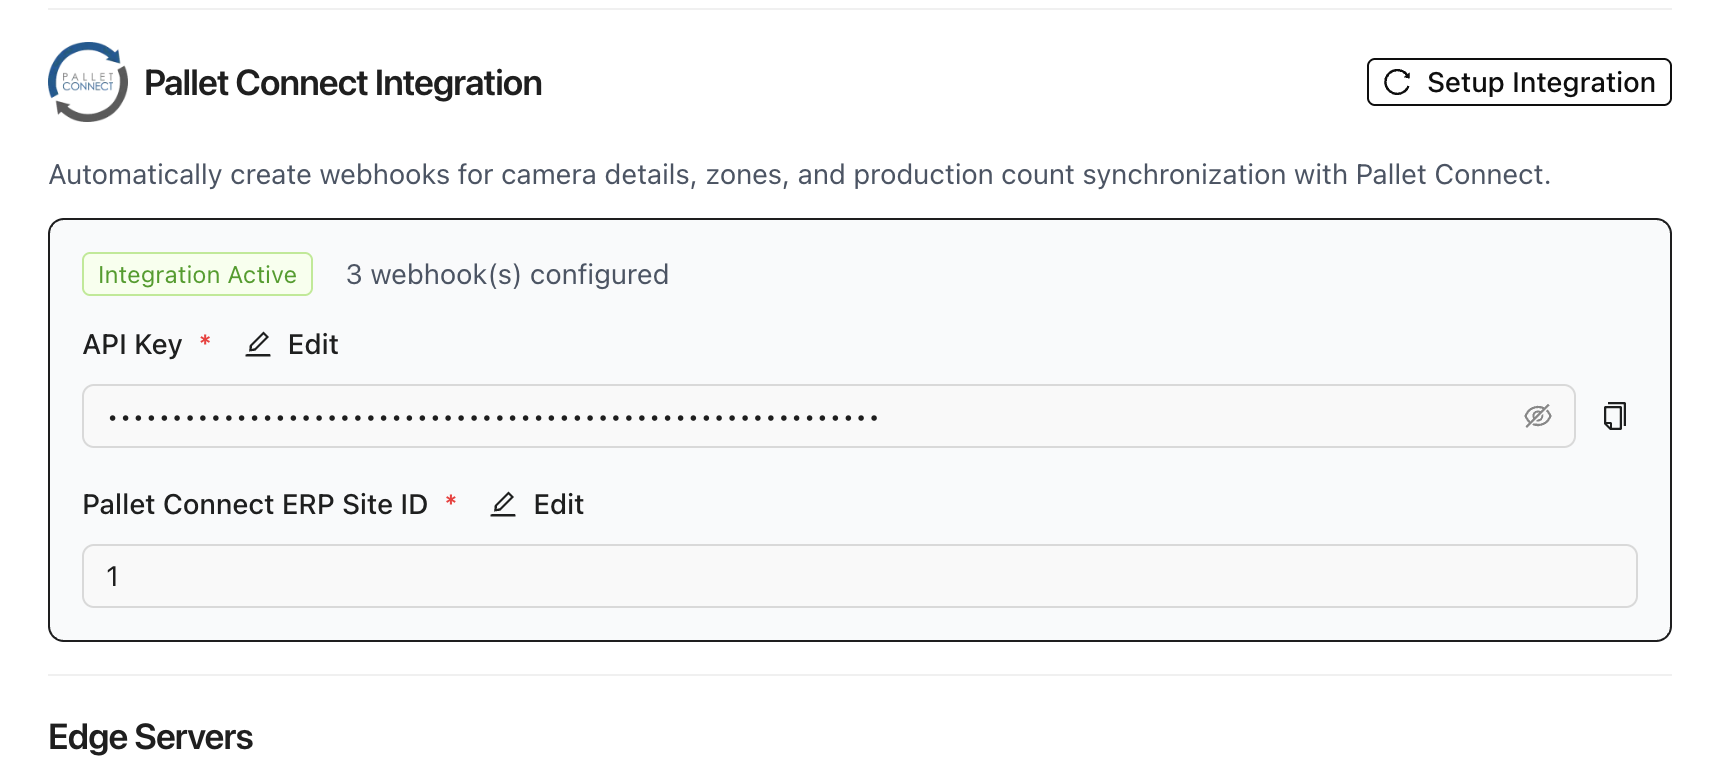
Task: Click the crossed-out eye icon in the API Key field
Action: (1538, 416)
